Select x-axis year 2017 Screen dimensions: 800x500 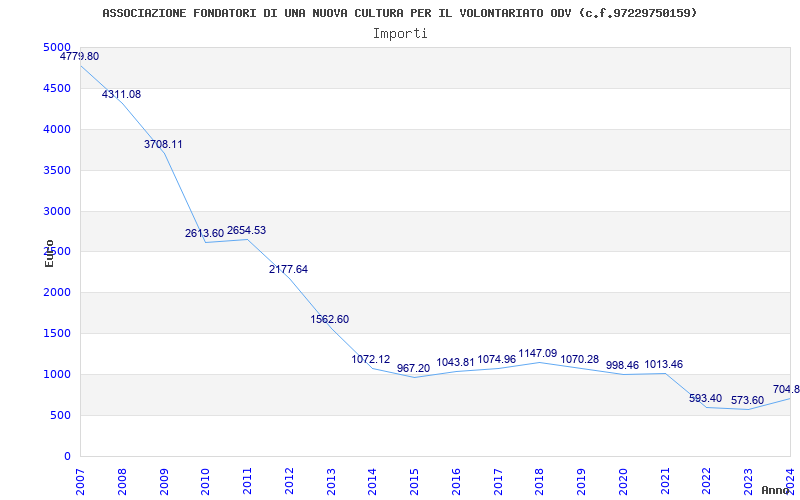click(498, 482)
